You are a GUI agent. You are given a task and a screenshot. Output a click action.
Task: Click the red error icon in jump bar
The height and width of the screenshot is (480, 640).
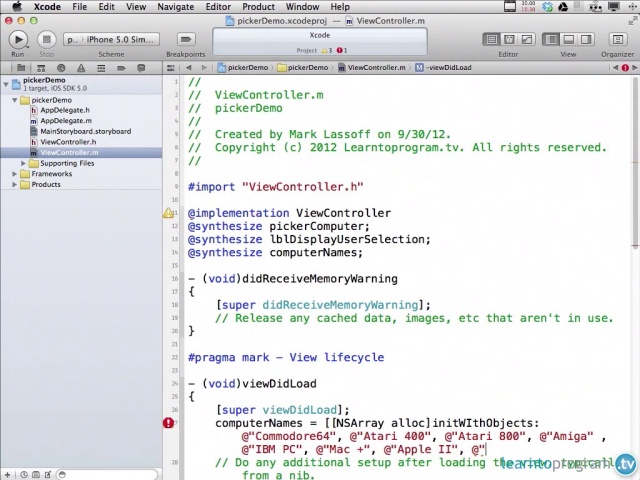tap(625, 68)
